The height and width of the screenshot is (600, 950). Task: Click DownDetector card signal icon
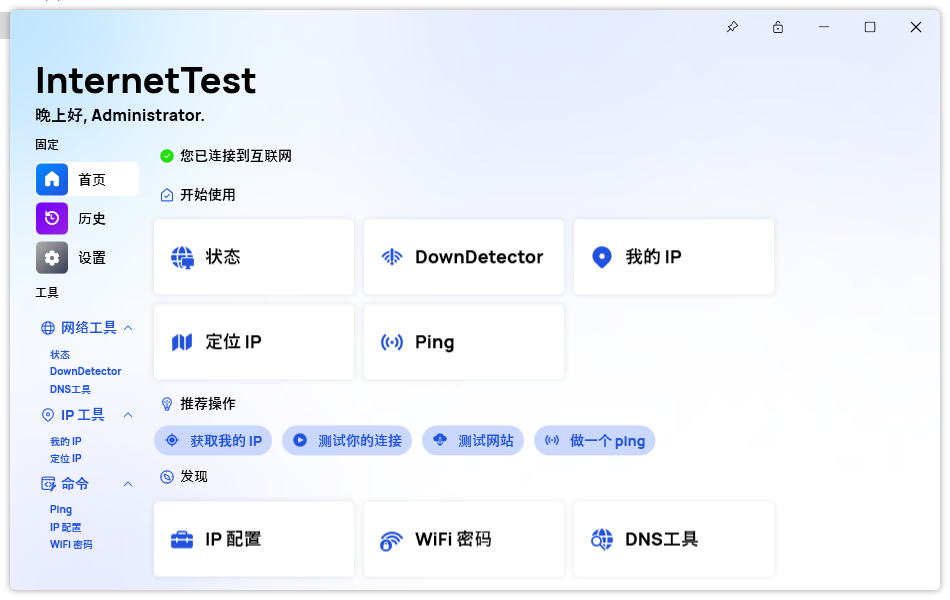392,257
